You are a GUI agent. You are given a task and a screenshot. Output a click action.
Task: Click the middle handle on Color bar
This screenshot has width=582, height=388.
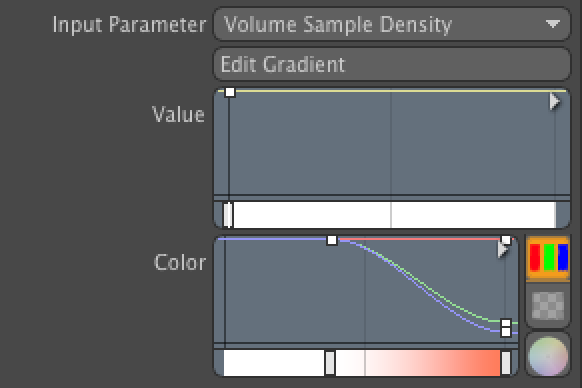pos(330,363)
